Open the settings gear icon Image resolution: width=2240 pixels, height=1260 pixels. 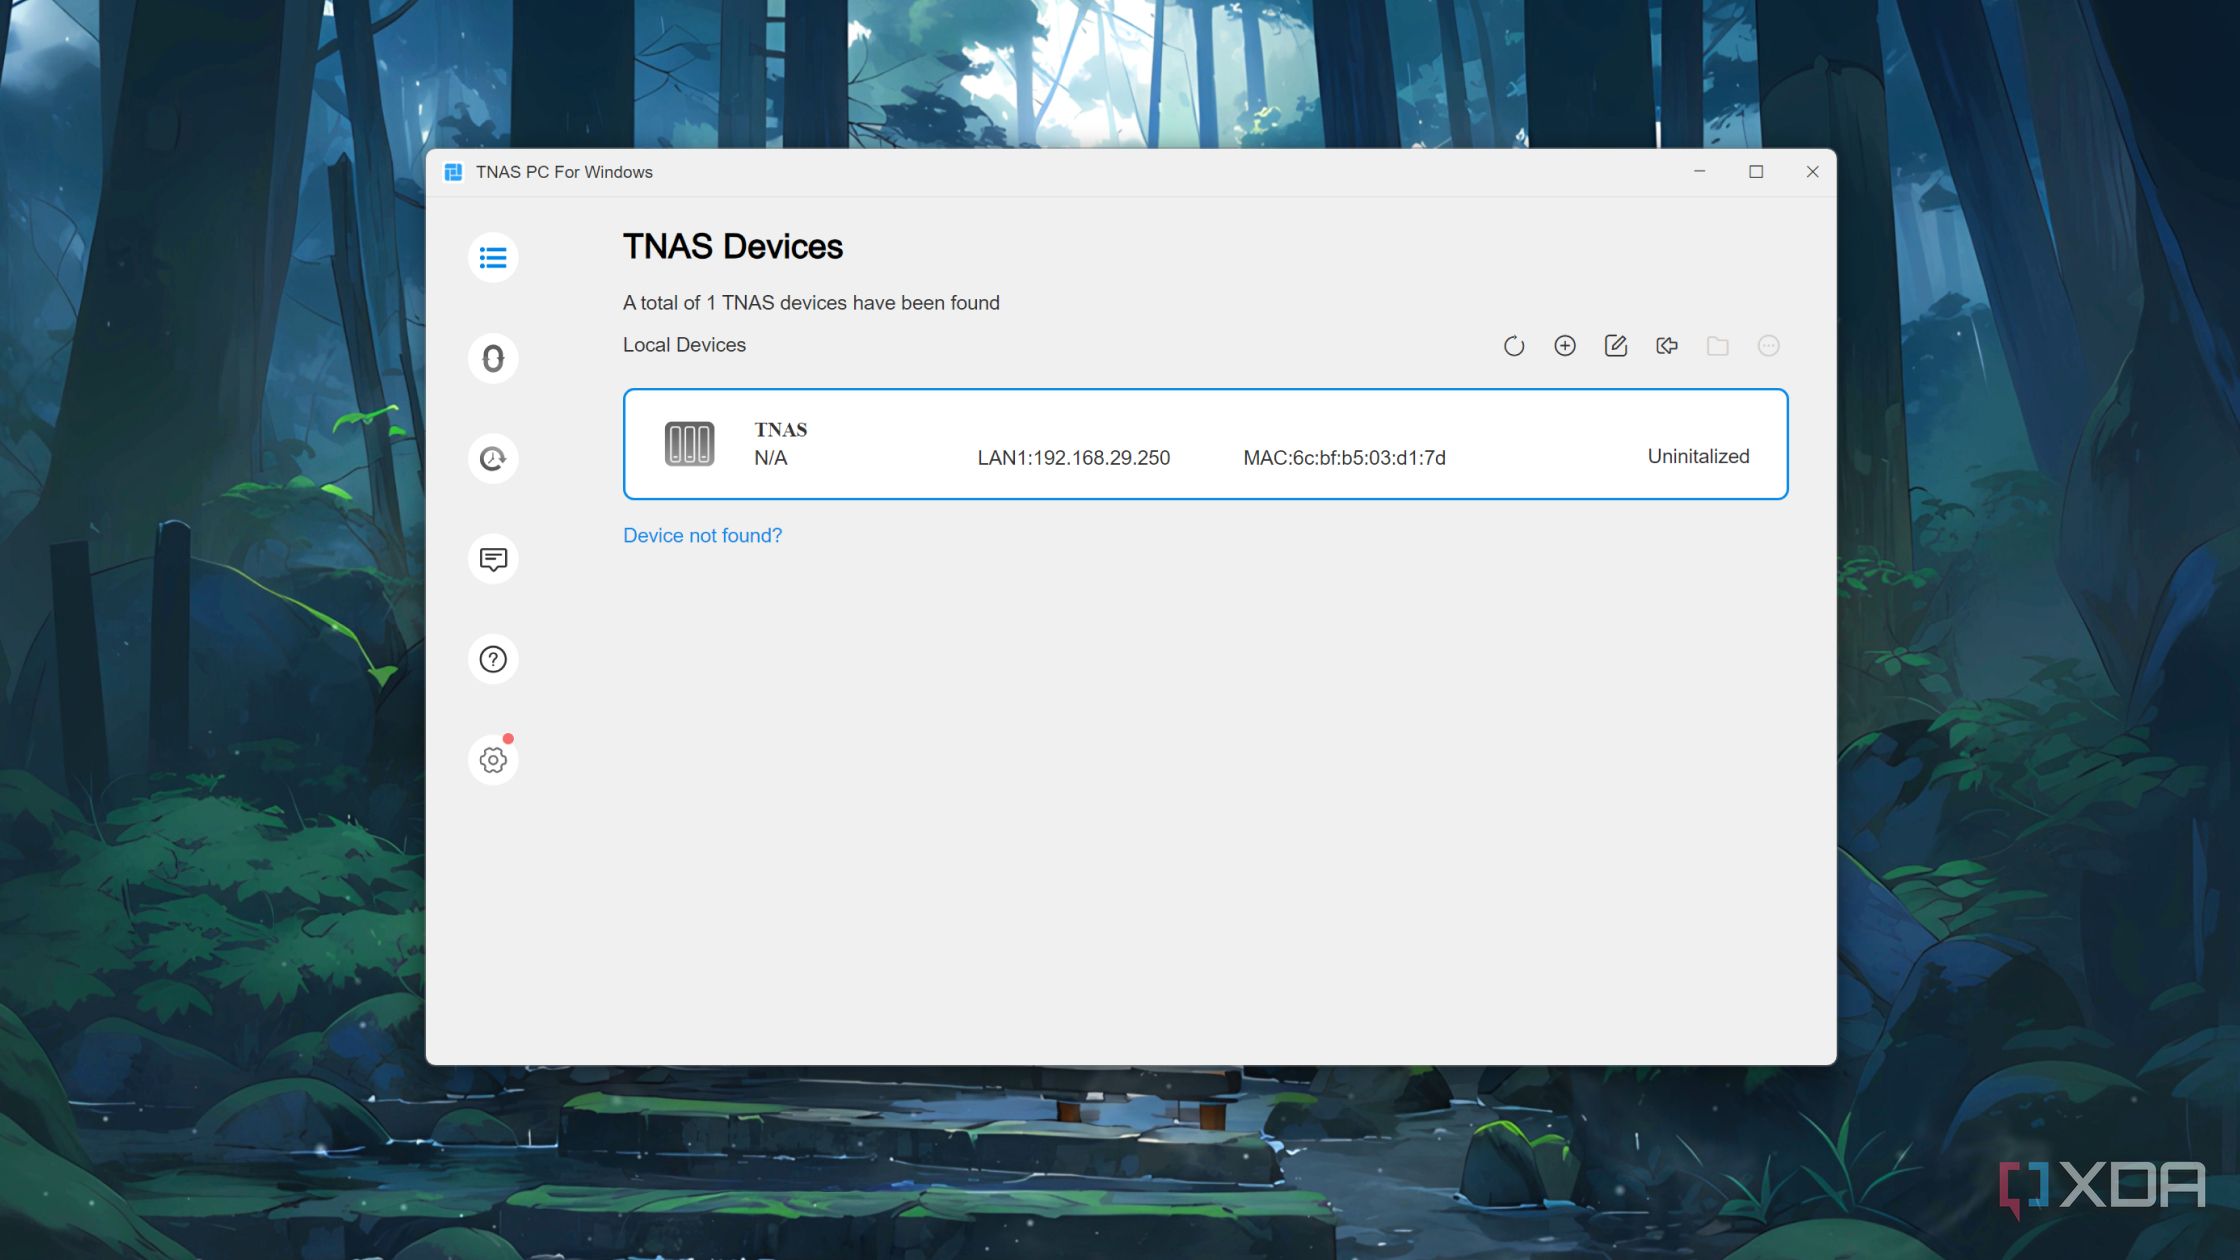pyautogui.click(x=493, y=760)
